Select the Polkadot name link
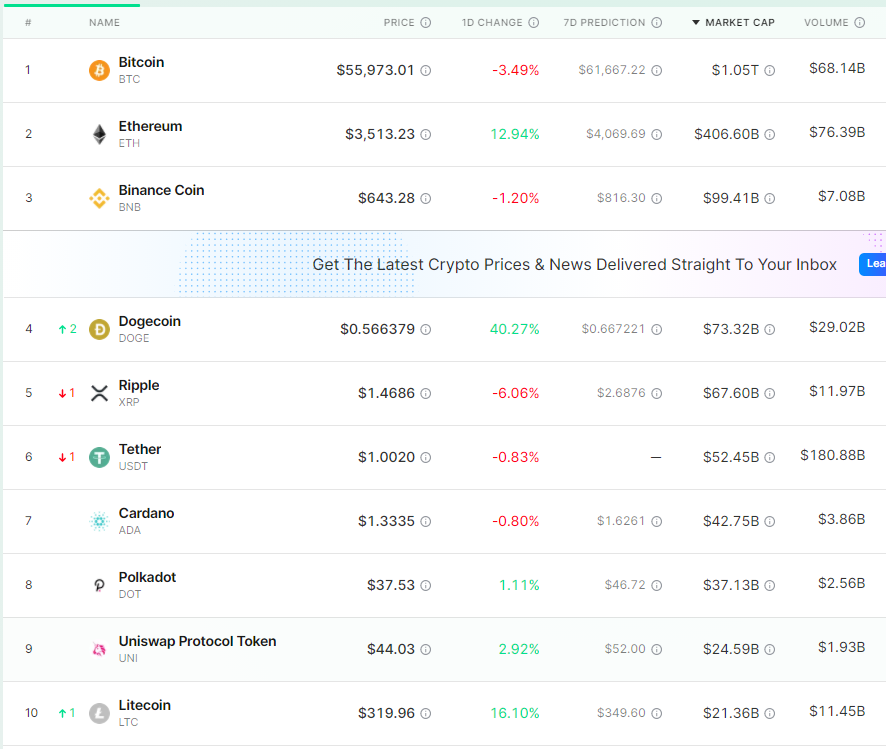 click(147, 577)
